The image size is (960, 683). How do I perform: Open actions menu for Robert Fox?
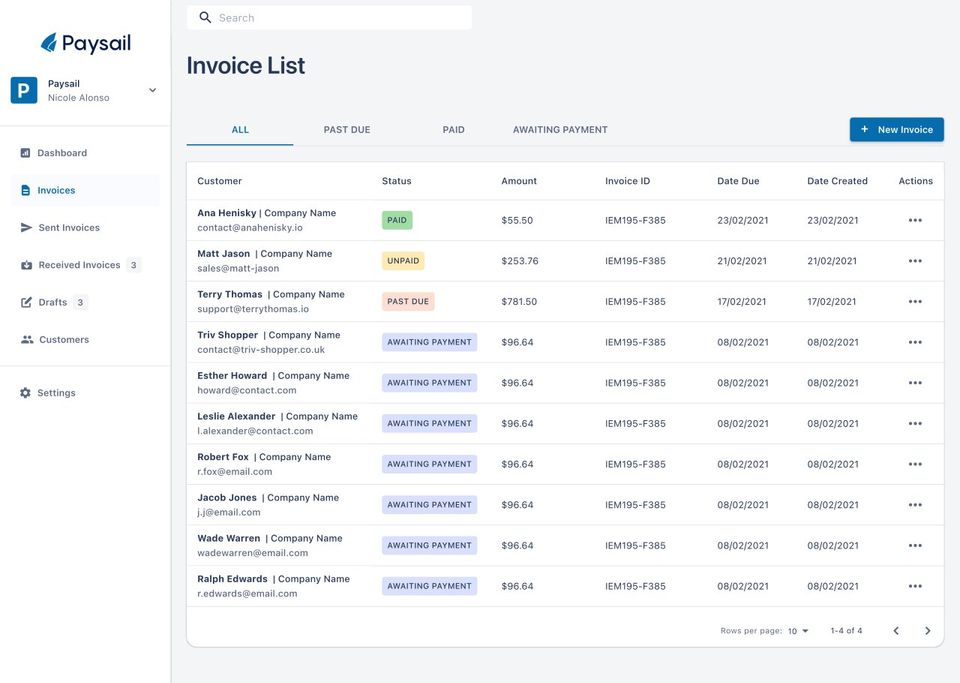pos(915,464)
